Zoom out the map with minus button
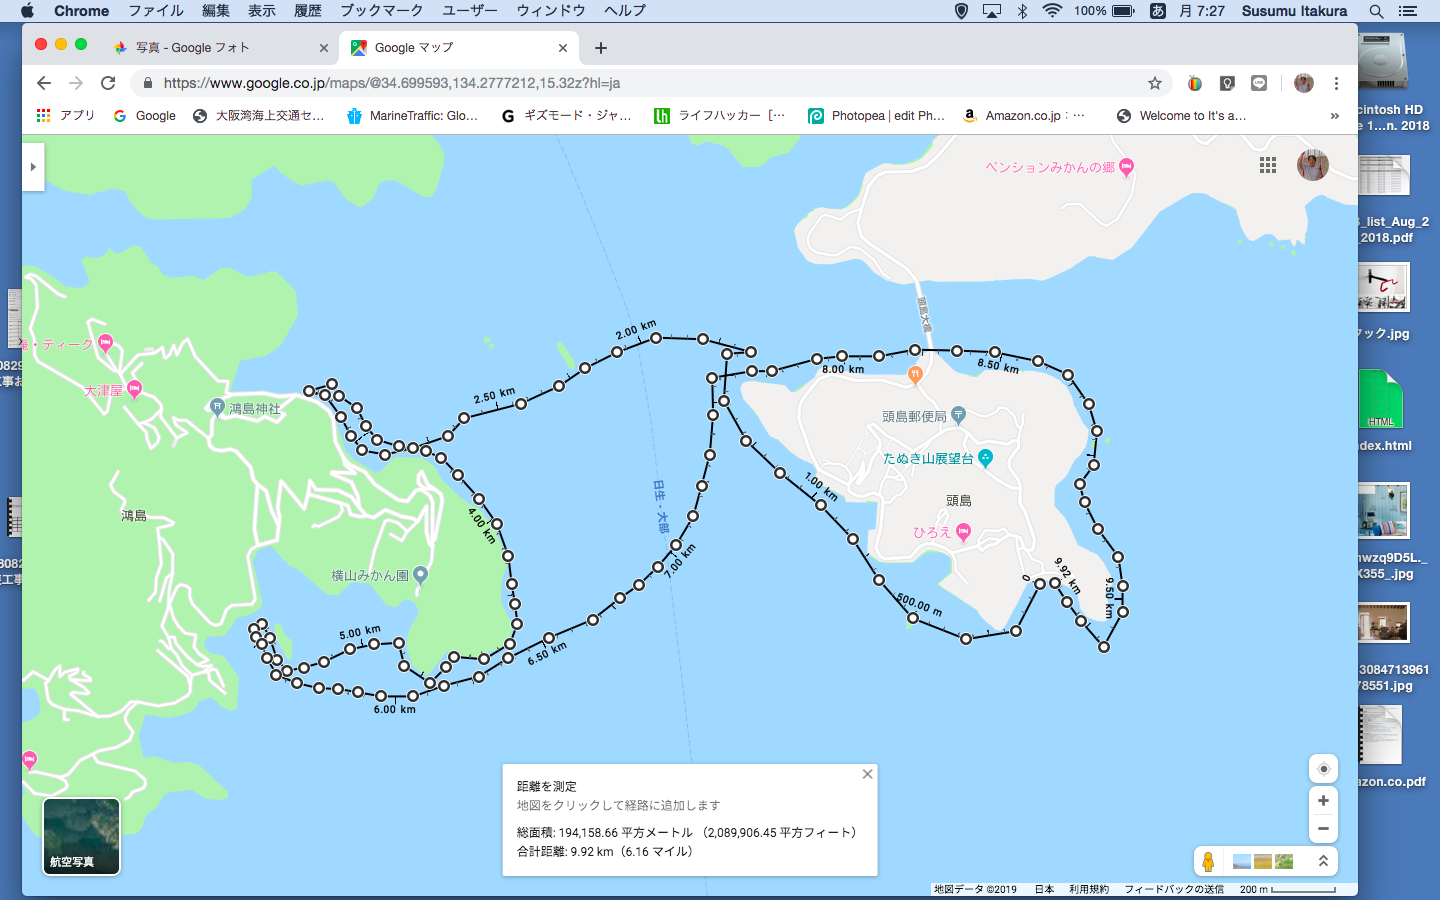This screenshot has width=1440, height=900. tap(1323, 828)
